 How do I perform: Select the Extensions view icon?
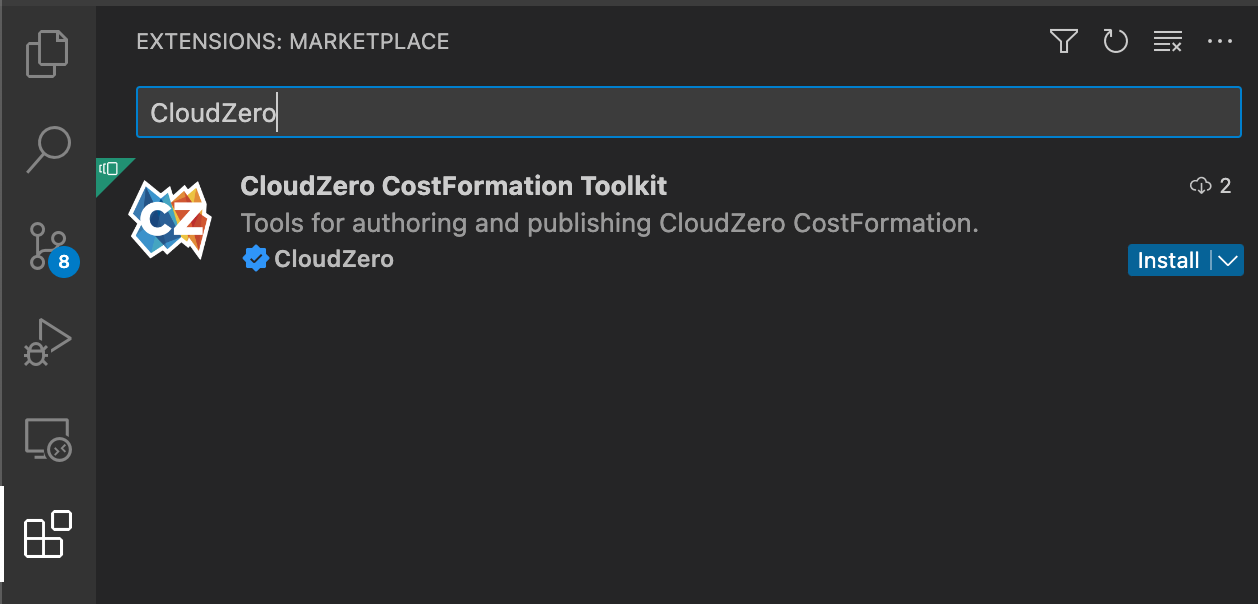(47, 535)
